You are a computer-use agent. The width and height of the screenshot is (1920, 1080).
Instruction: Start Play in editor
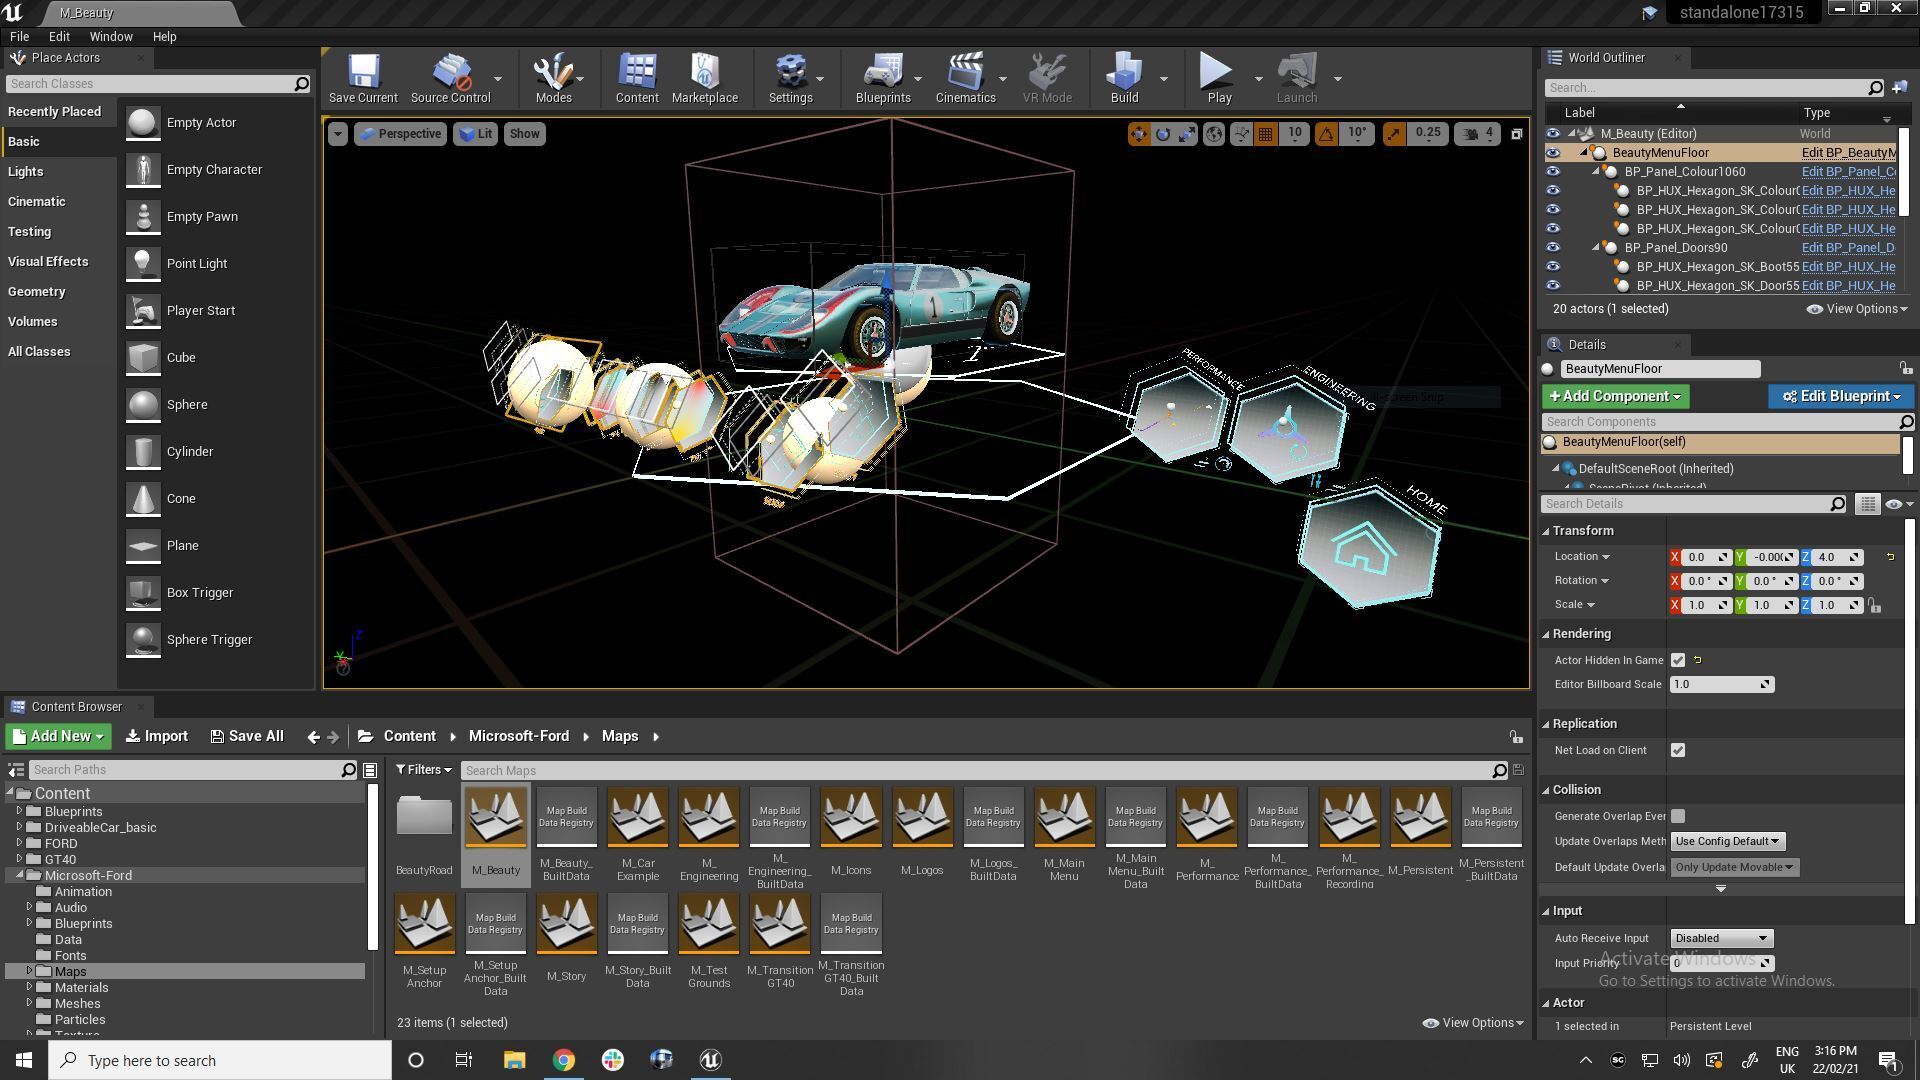[1218, 78]
